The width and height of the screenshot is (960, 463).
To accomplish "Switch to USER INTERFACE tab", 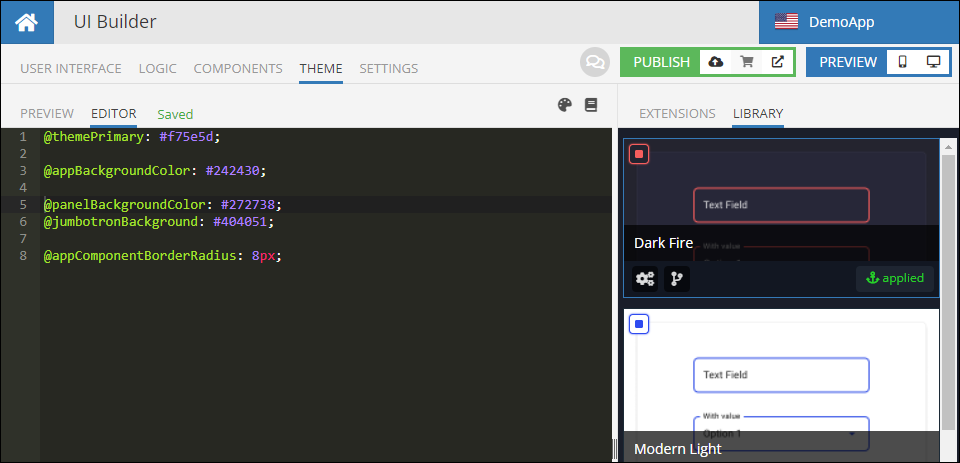I will coord(71,69).
